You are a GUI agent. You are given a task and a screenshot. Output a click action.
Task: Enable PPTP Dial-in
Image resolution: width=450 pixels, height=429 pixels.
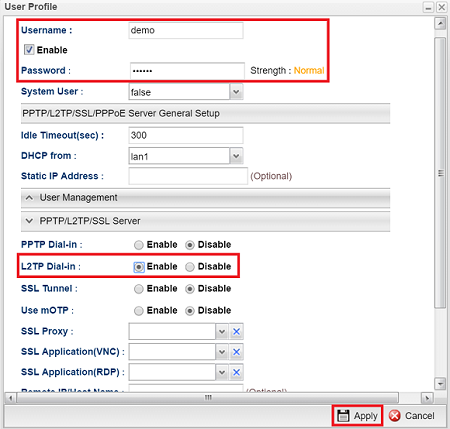coord(139,245)
